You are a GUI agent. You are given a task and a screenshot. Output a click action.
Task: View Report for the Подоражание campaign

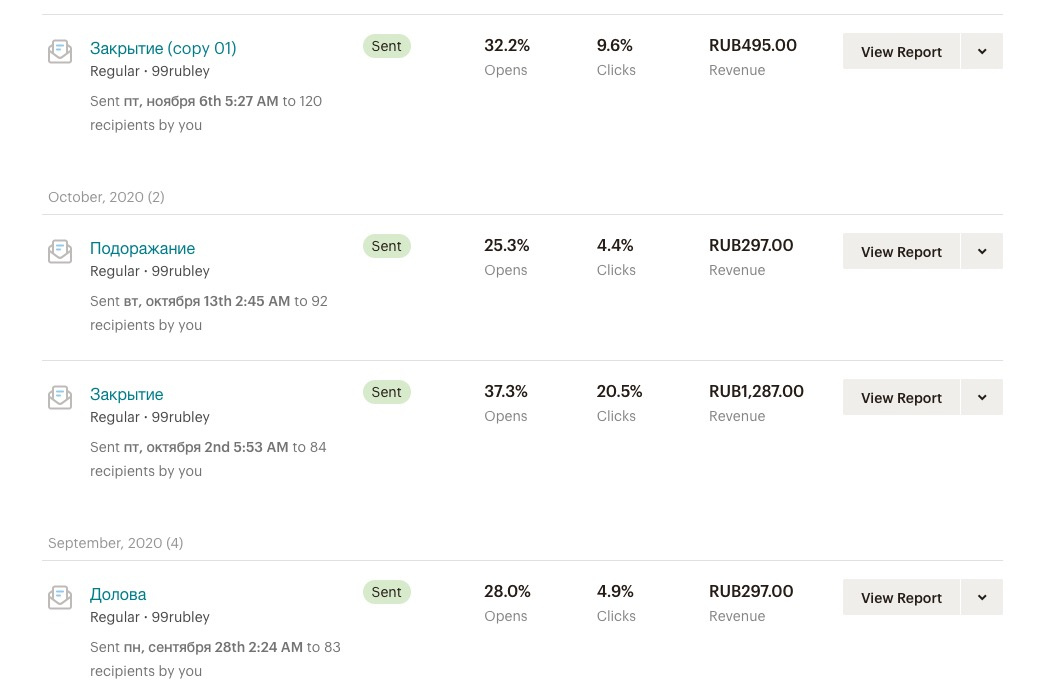click(901, 252)
